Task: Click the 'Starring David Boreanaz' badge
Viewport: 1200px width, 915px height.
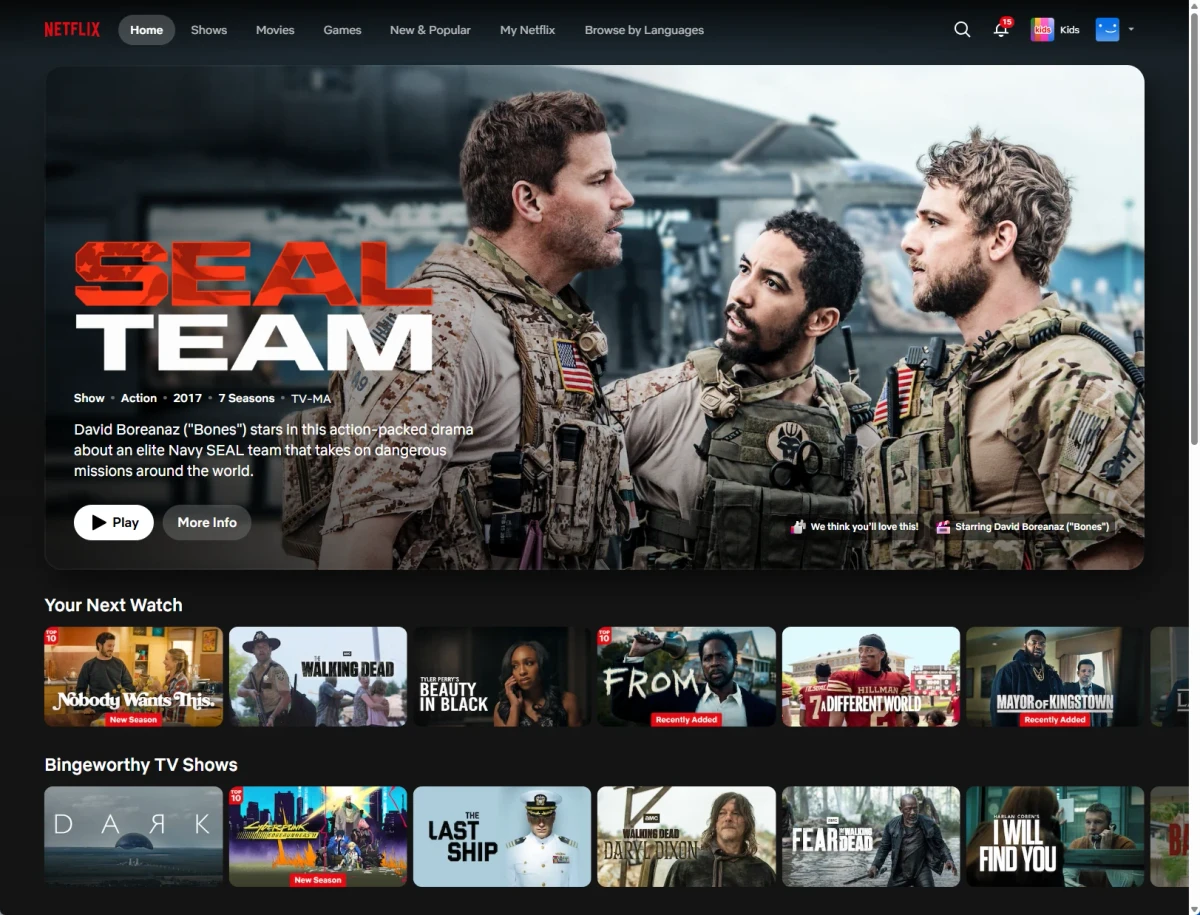Action: [x=1023, y=526]
